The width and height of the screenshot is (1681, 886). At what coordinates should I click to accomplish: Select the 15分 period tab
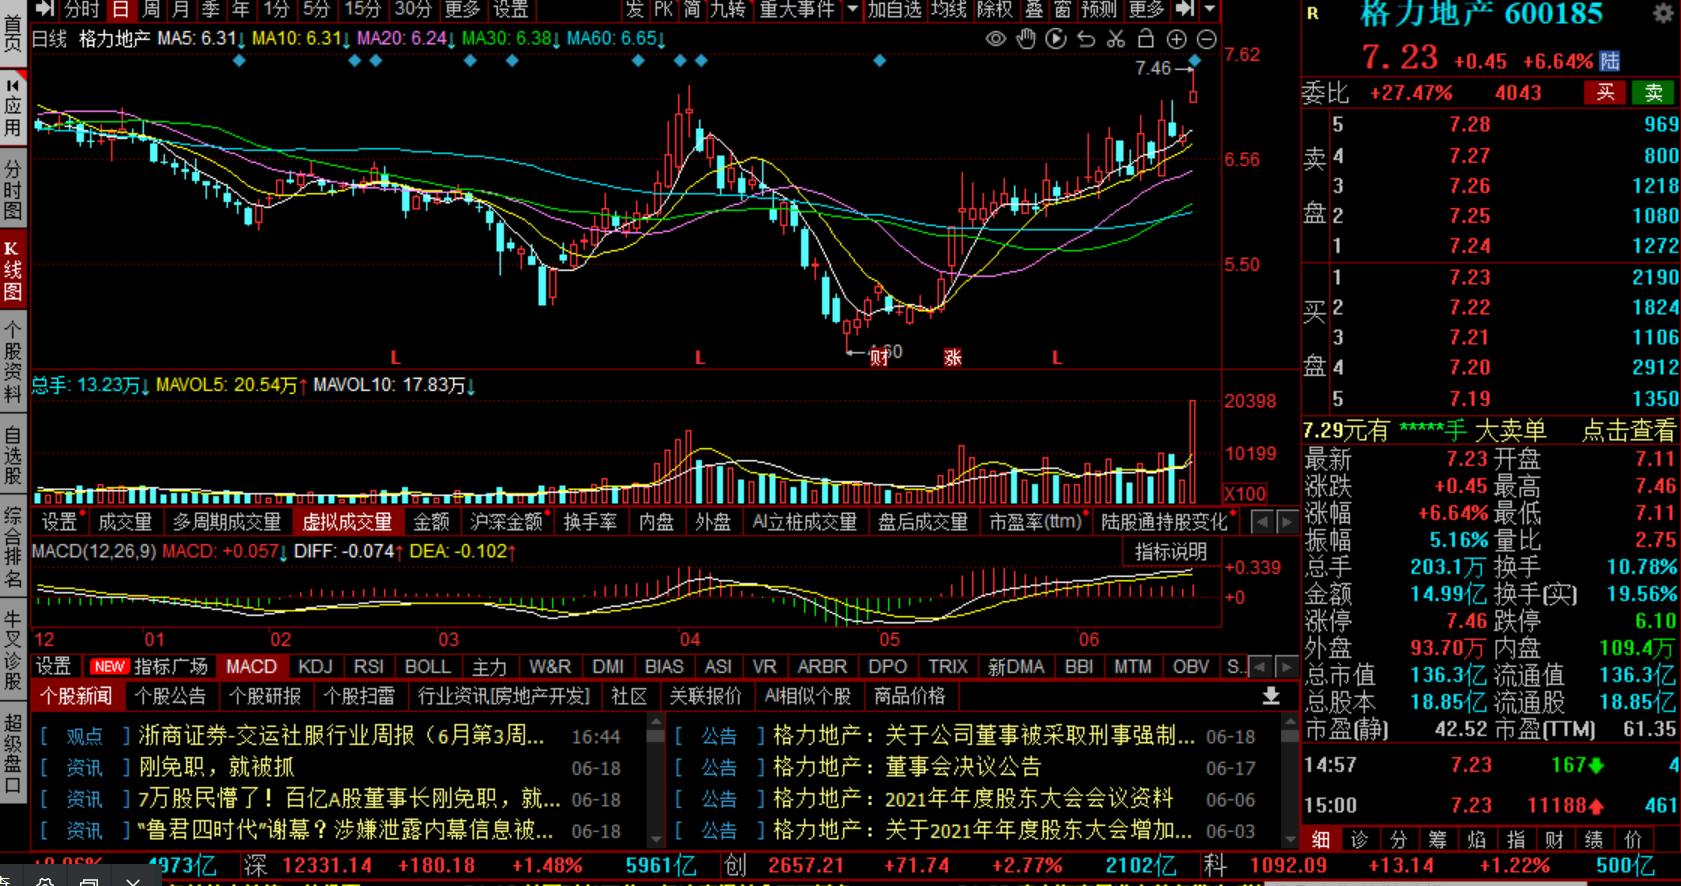(x=363, y=10)
